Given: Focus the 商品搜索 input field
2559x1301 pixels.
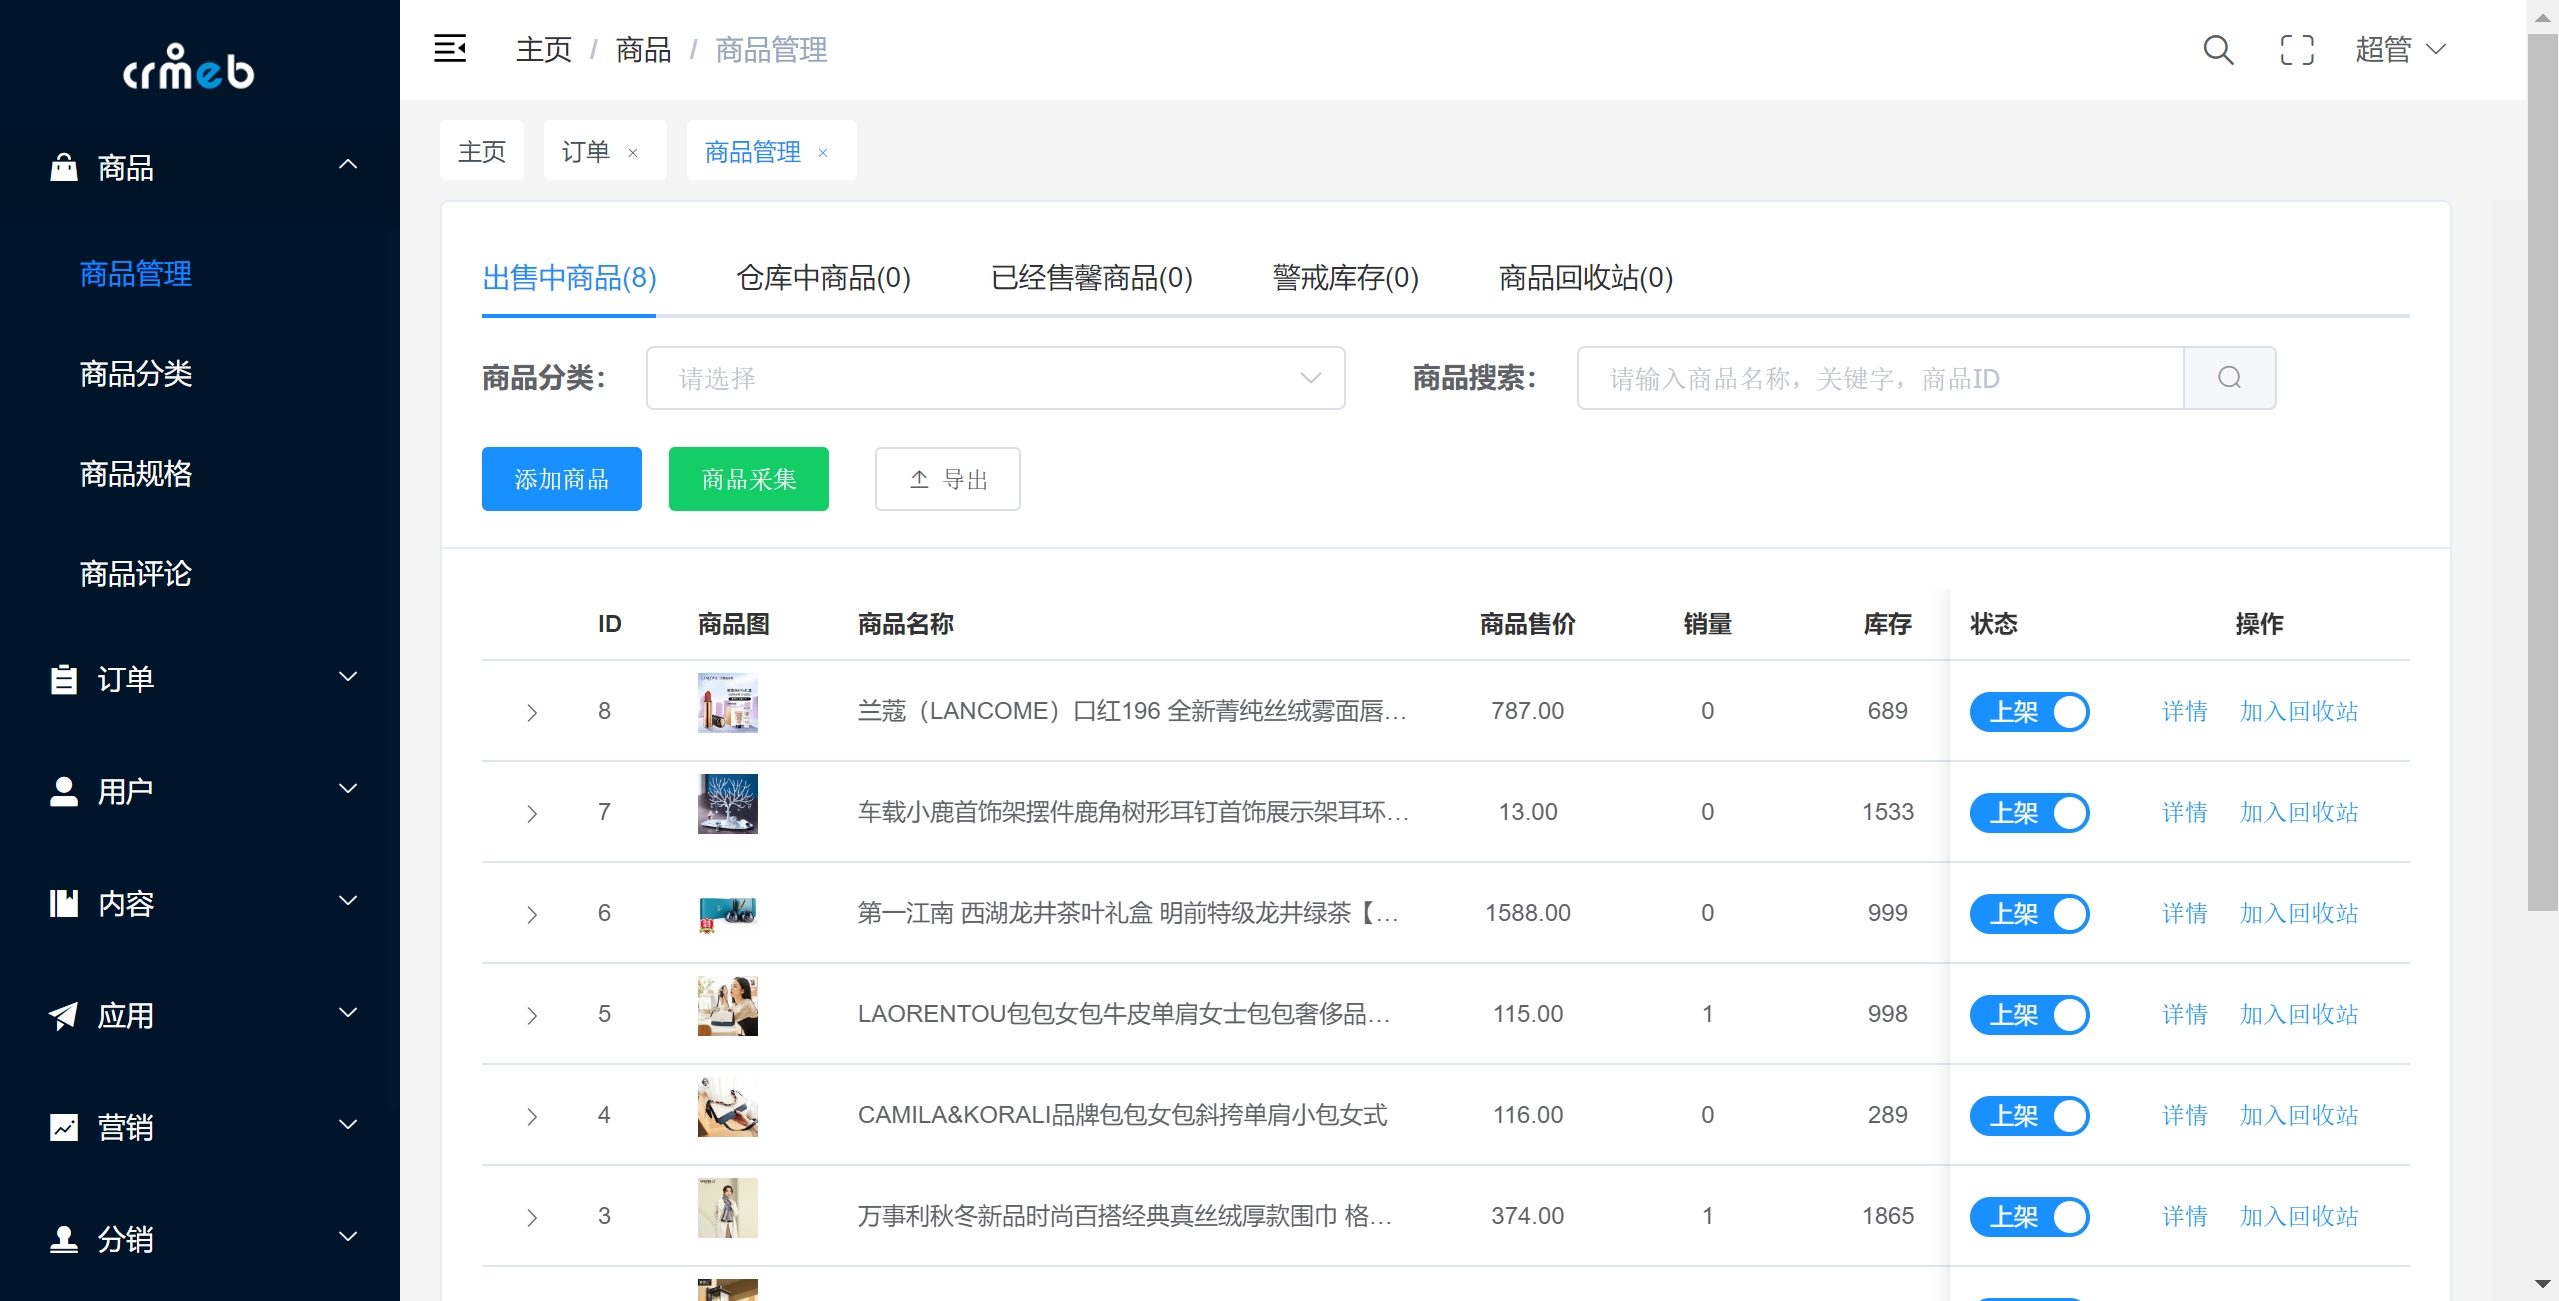Looking at the screenshot, I should 1880,378.
